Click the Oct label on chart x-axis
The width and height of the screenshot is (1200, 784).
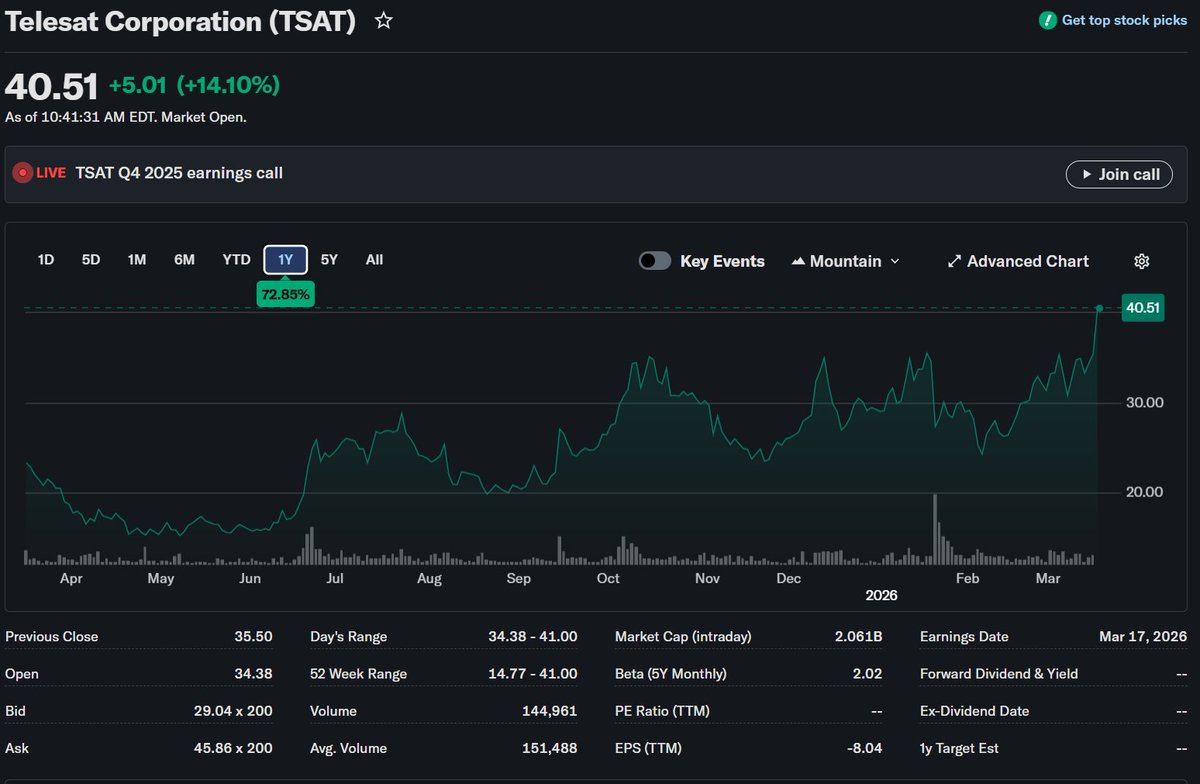608,579
